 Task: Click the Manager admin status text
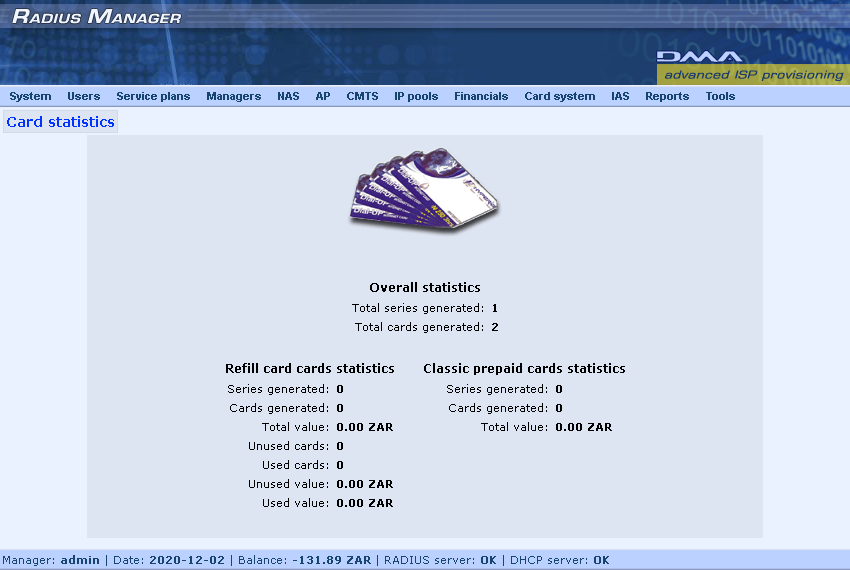click(x=51, y=560)
